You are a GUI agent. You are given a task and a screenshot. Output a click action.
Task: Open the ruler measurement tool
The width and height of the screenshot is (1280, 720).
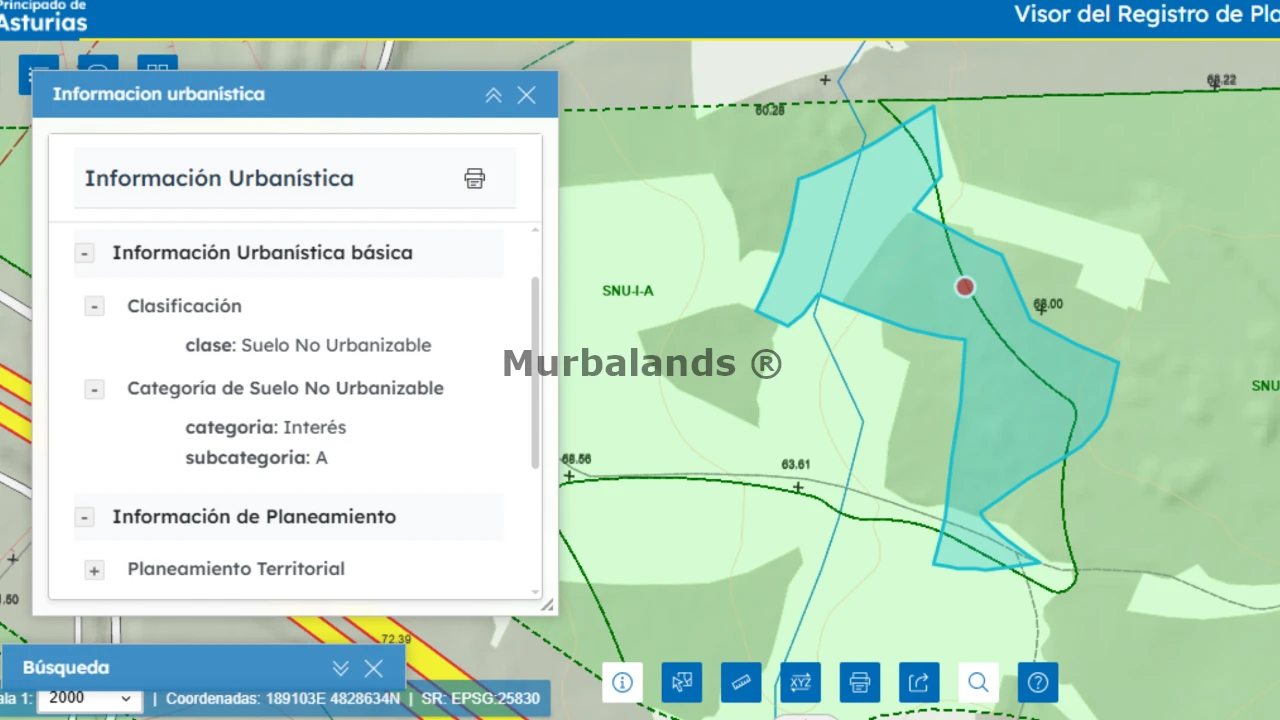pos(741,682)
